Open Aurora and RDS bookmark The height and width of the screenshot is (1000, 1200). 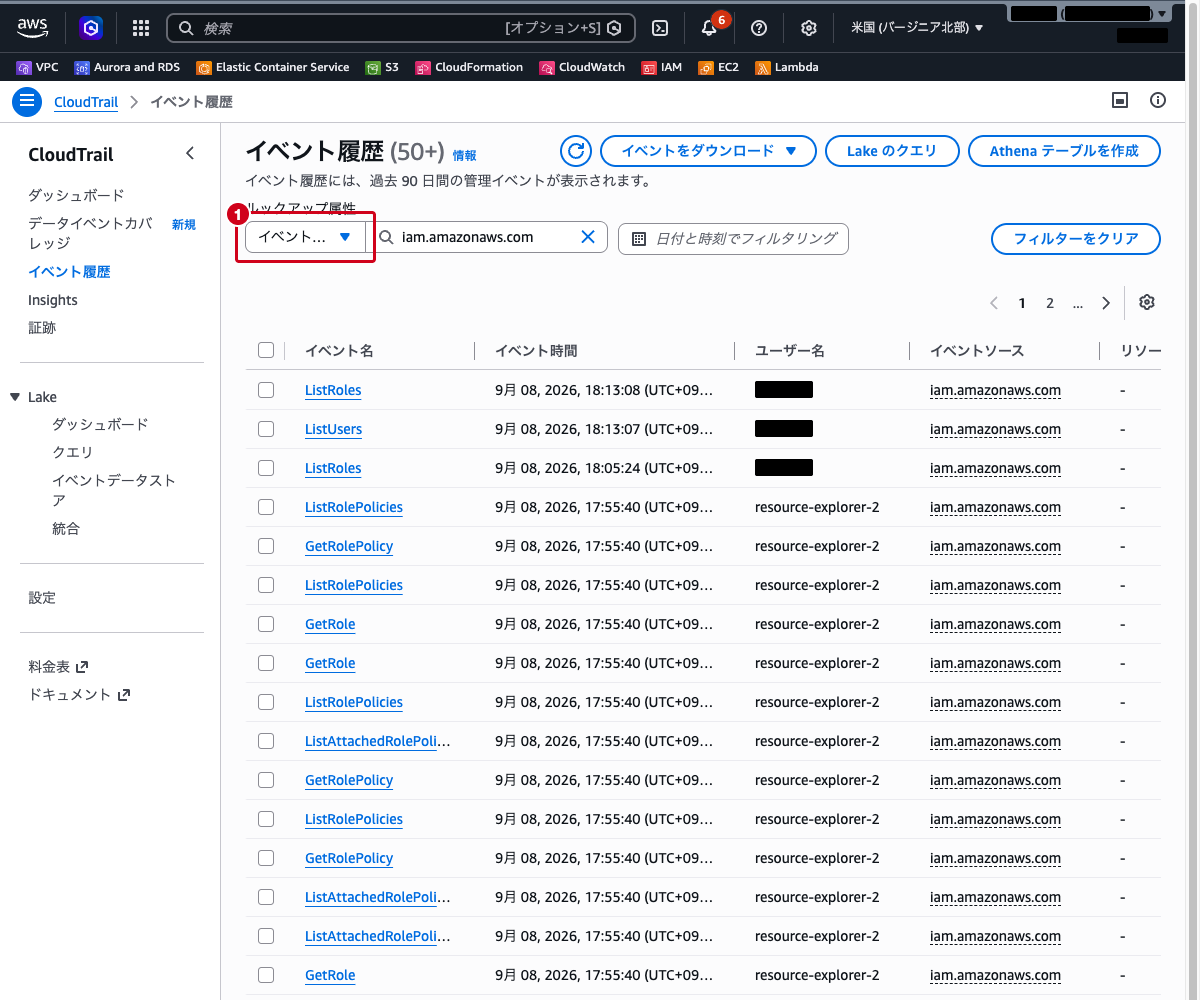tap(127, 67)
